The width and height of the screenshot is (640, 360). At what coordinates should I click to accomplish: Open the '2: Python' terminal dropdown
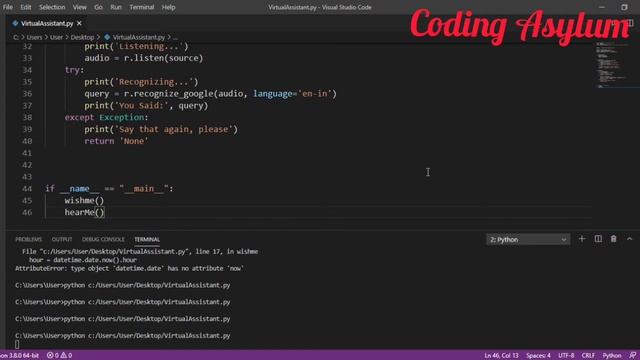(x=528, y=240)
